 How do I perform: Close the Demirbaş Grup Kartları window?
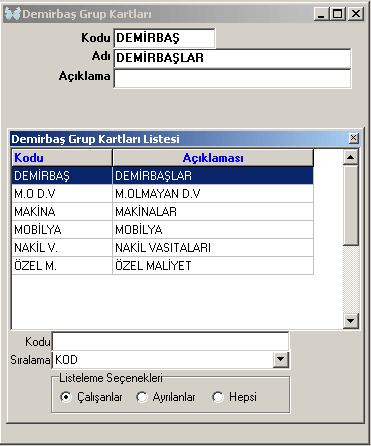click(x=356, y=14)
